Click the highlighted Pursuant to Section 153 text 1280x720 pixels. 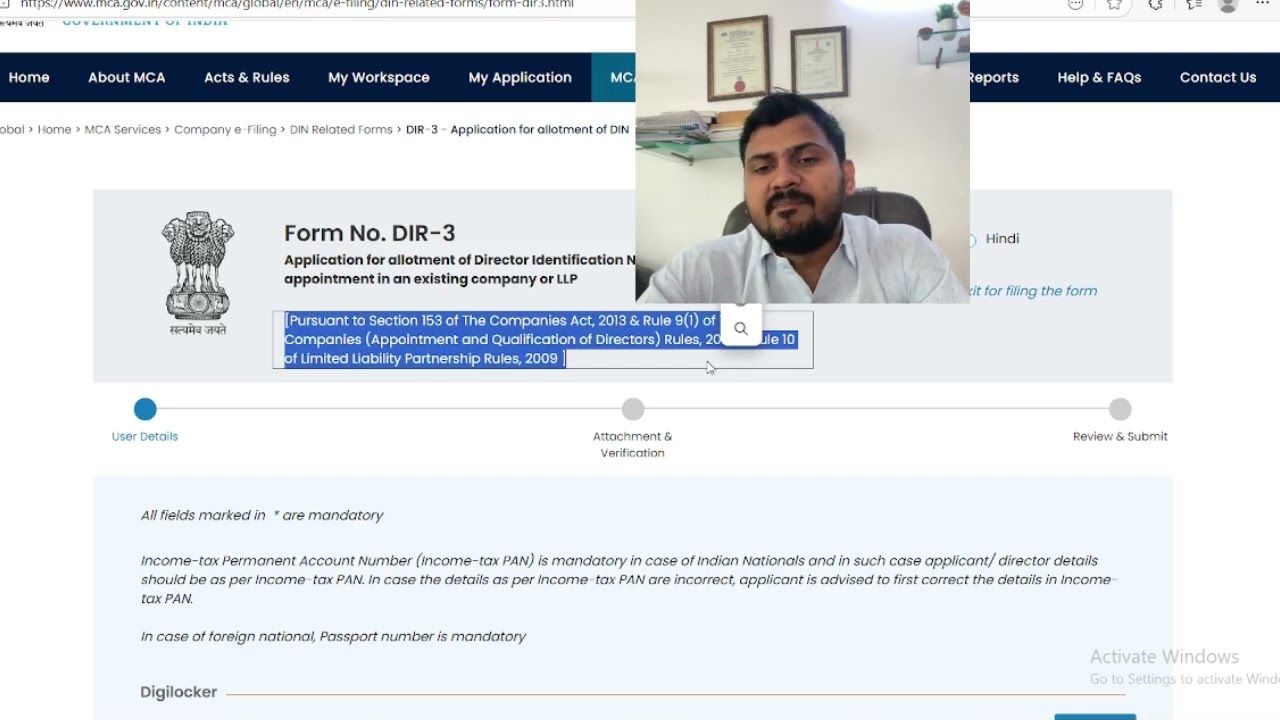click(541, 340)
